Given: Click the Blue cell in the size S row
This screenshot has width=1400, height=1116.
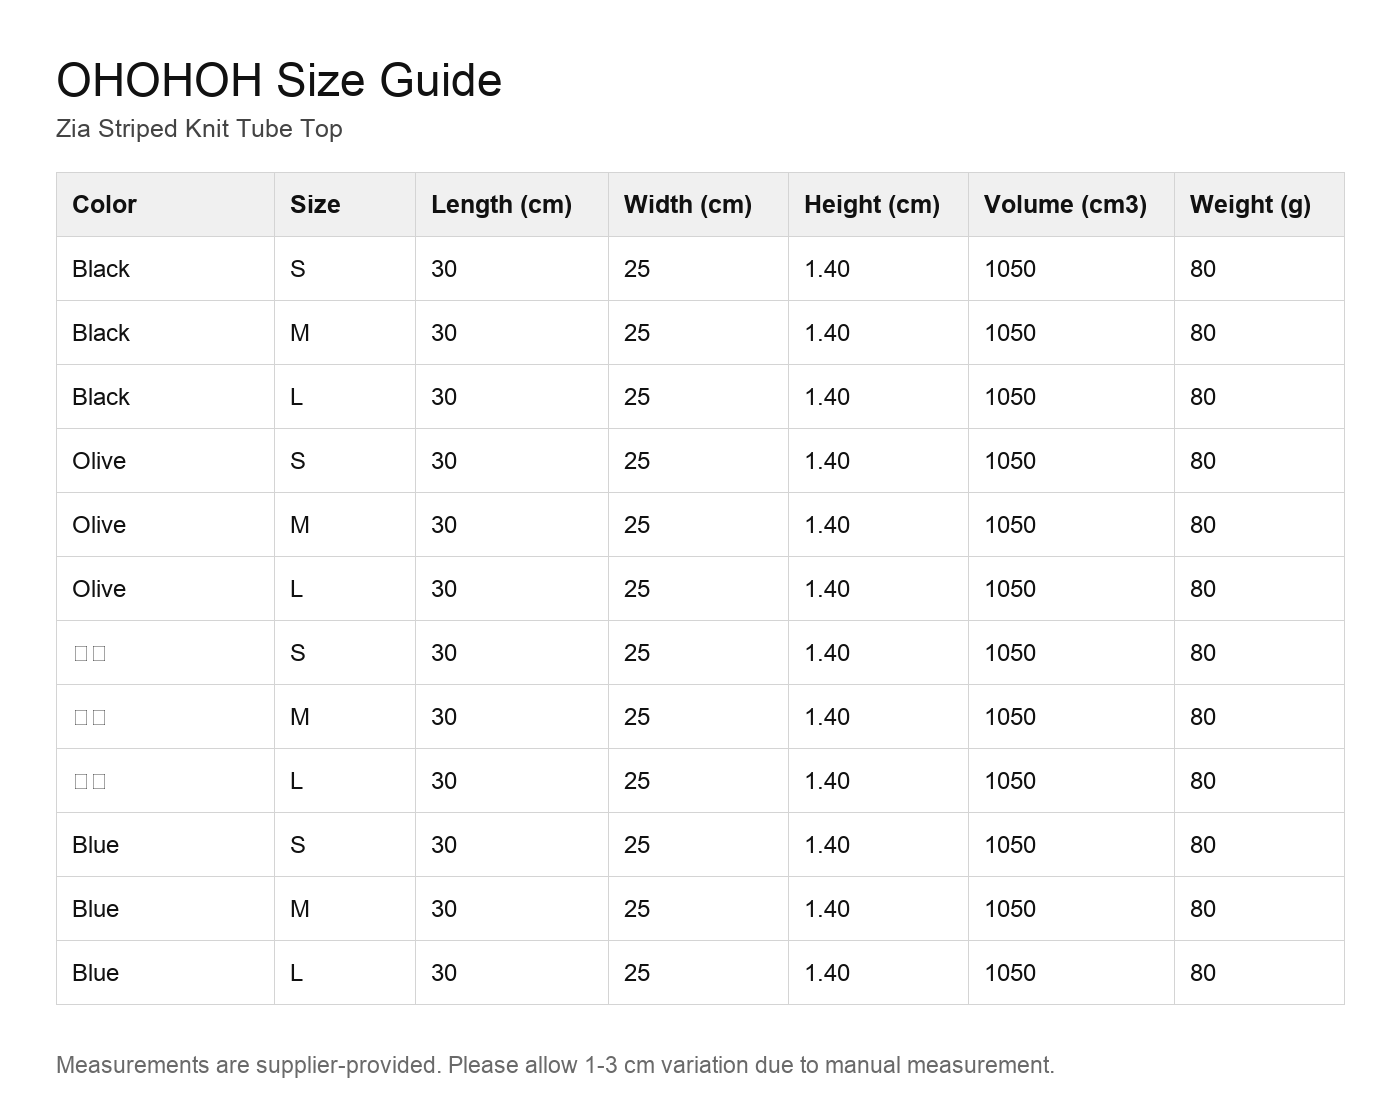Looking at the screenshot, I should [x=165, y=845].
